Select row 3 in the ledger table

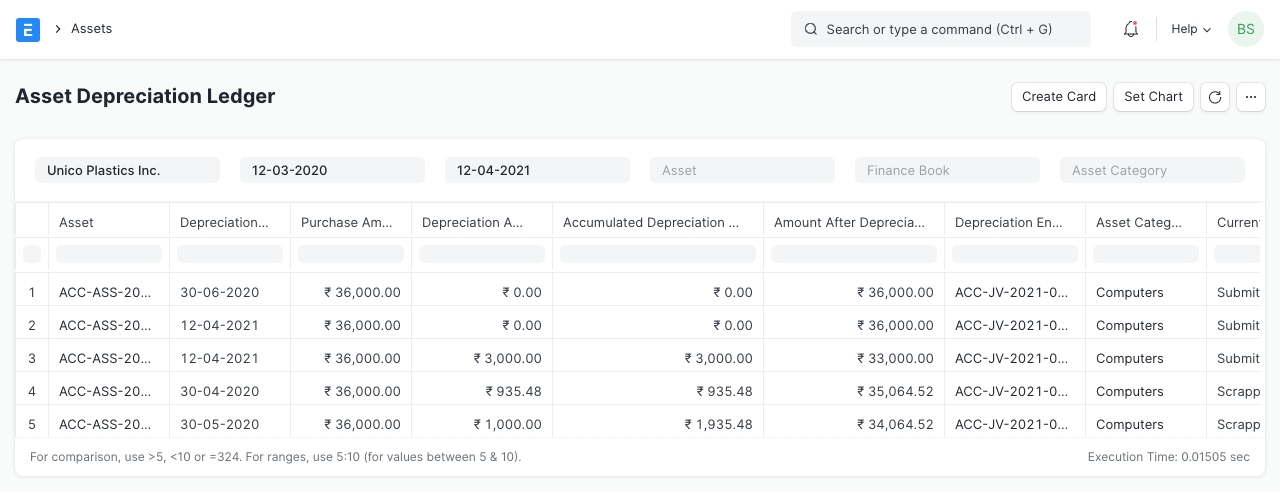click(x=32, y=358)
